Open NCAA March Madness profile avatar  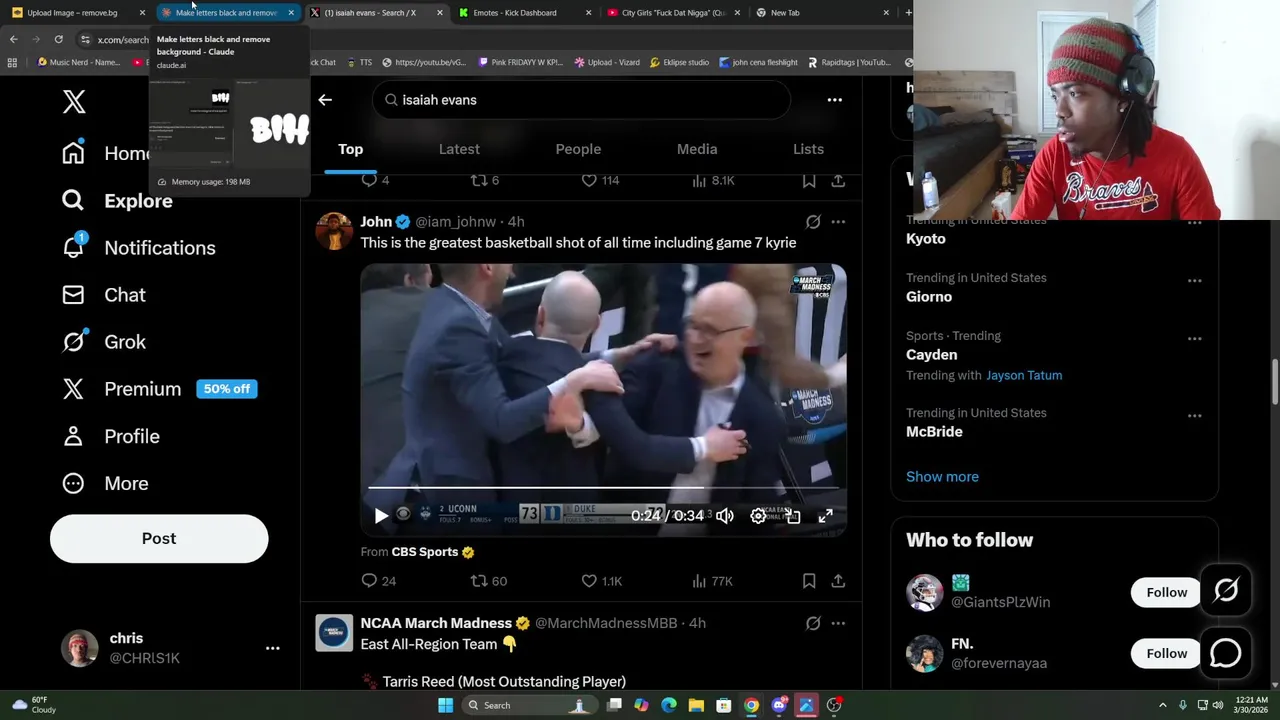[x=334, y=633]
